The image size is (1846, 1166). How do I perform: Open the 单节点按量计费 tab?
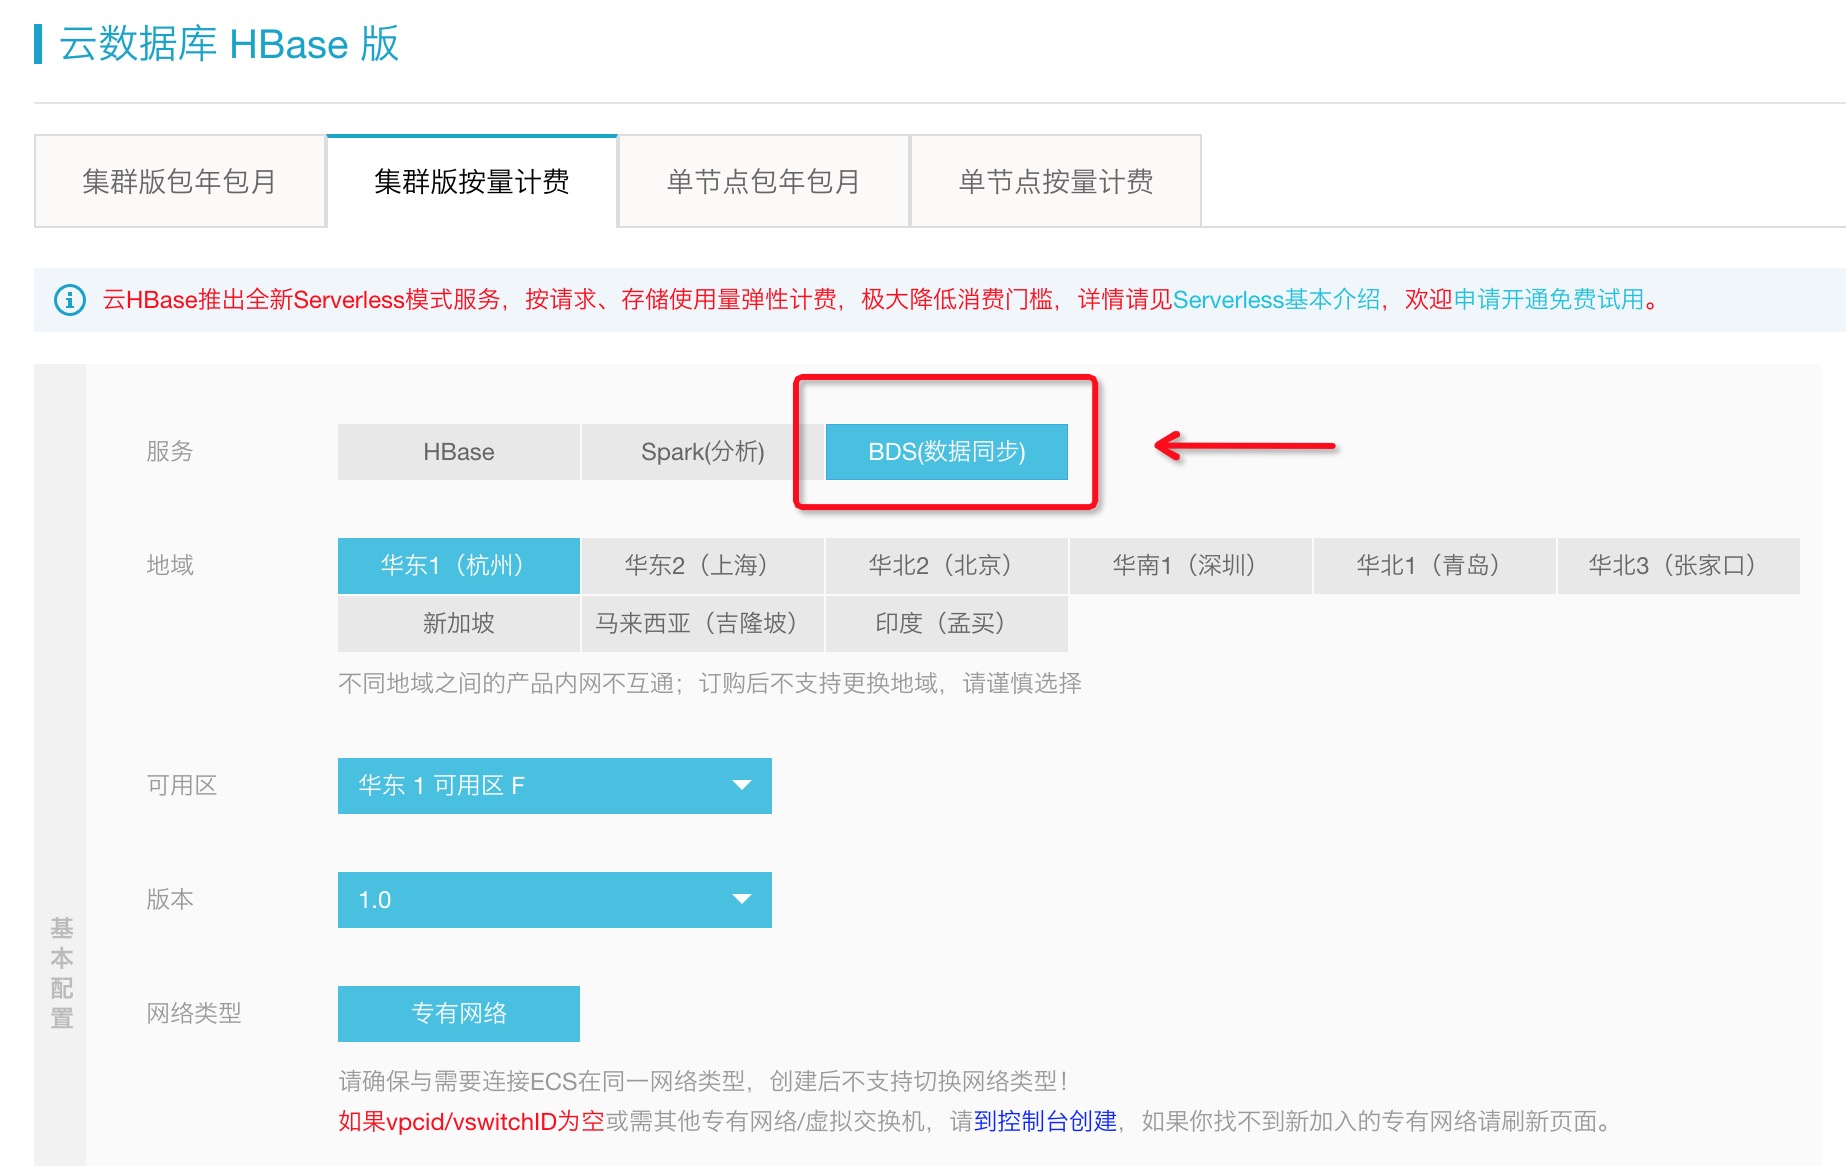(1056, 181)
